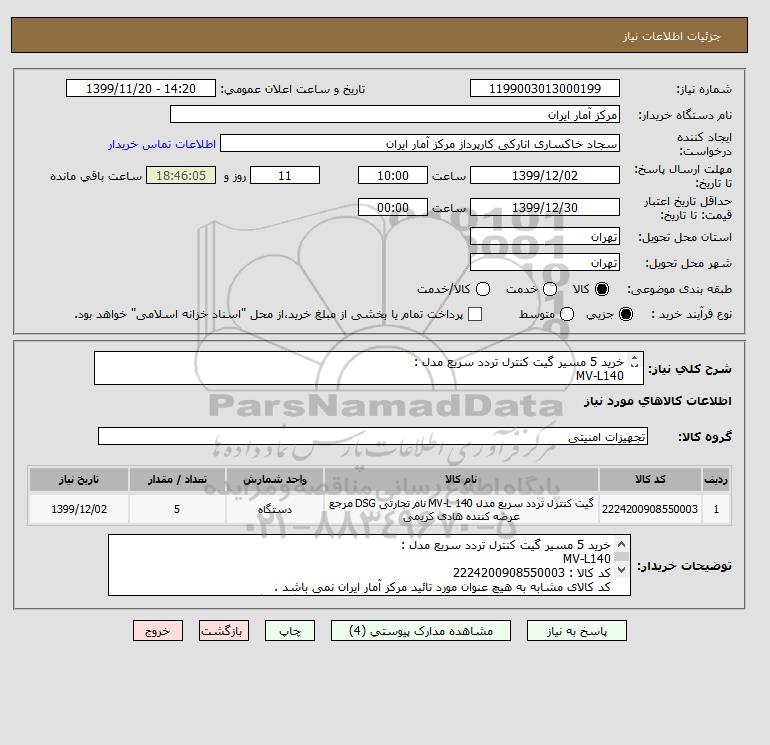770x745 pixels.
Task: Click the announcement date field 1399/11/20 - 14:20
Action: tap(141, 88)
